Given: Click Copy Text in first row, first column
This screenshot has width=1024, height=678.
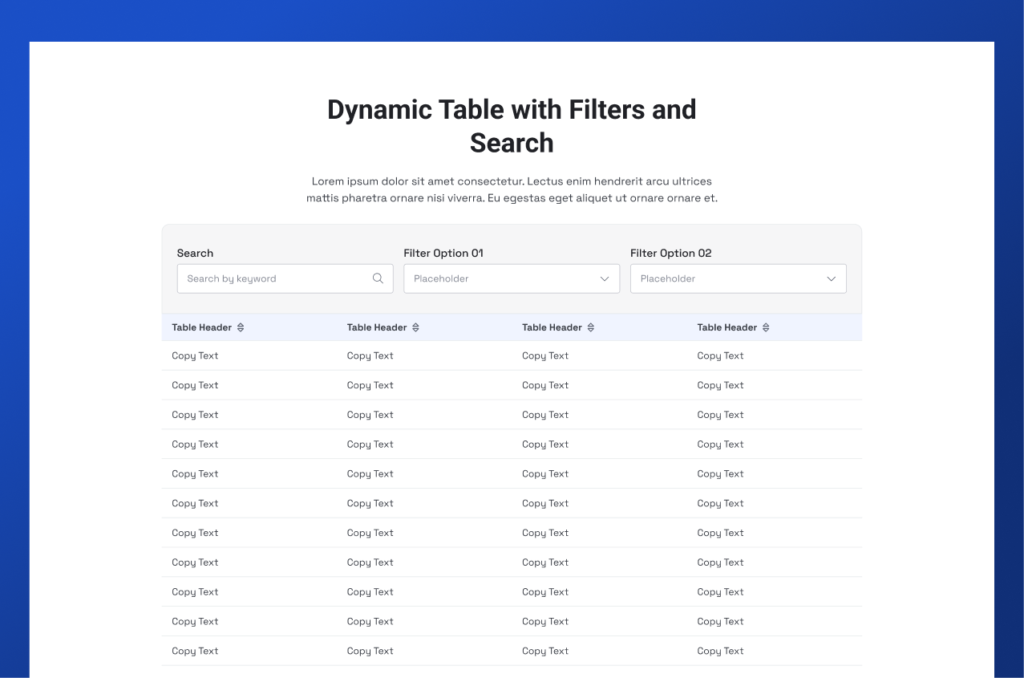Looking at the screenshot, I should click(195, 356).
